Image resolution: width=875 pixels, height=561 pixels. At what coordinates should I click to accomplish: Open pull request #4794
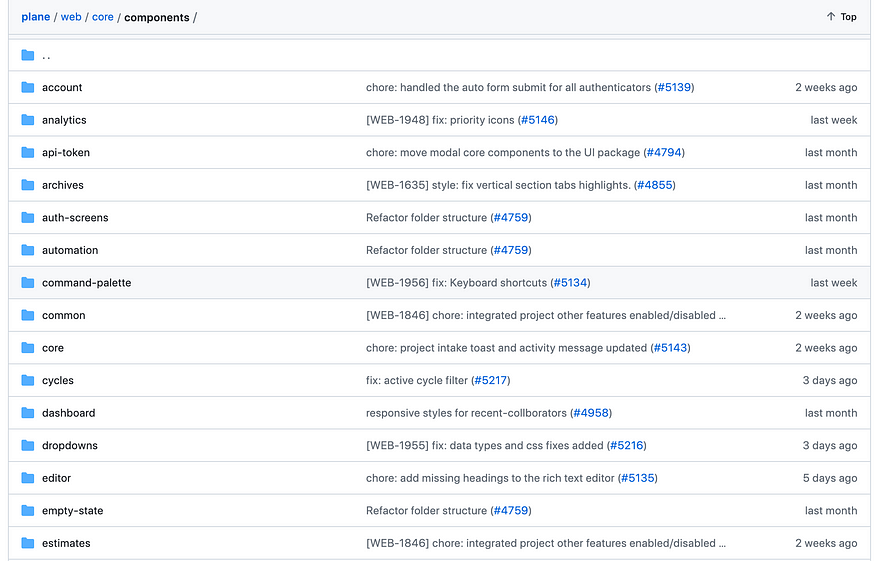[664, 152]
